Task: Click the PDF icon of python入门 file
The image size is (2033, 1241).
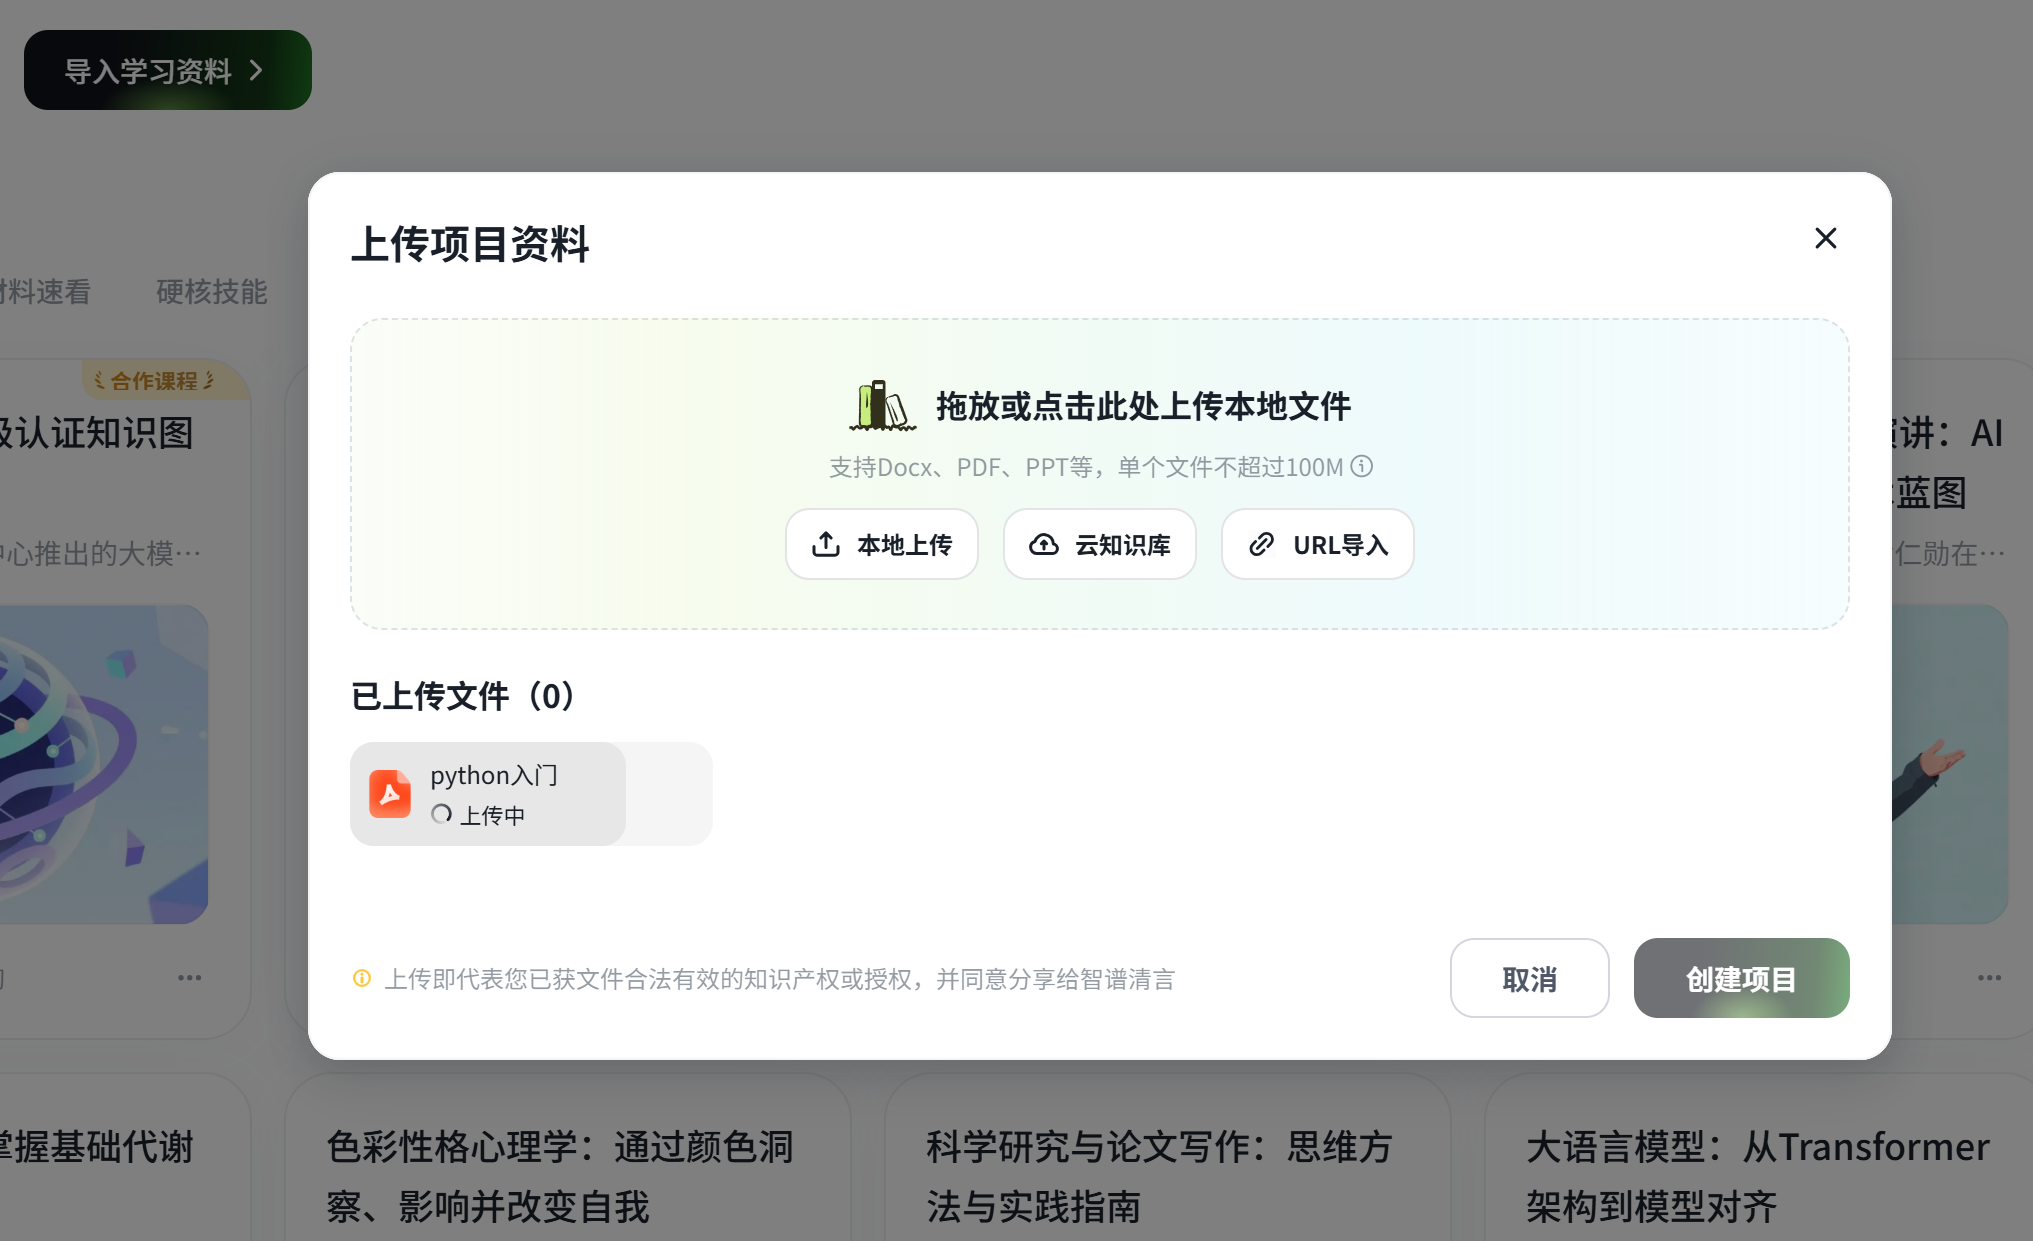Action: click(x=390, y=794)
